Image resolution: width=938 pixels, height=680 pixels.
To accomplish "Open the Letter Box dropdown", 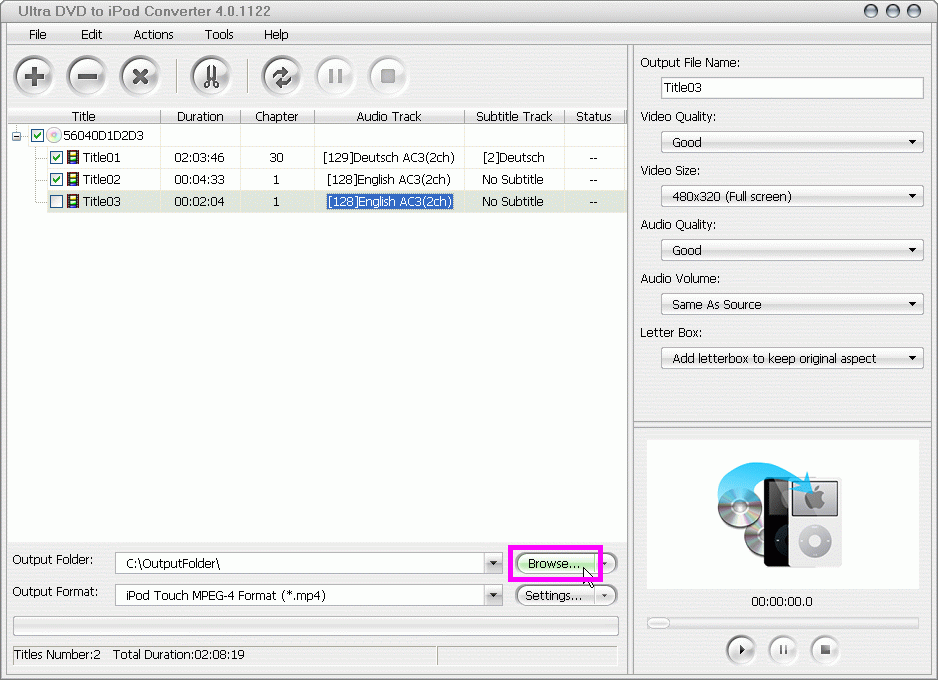I will pos(792,358).
